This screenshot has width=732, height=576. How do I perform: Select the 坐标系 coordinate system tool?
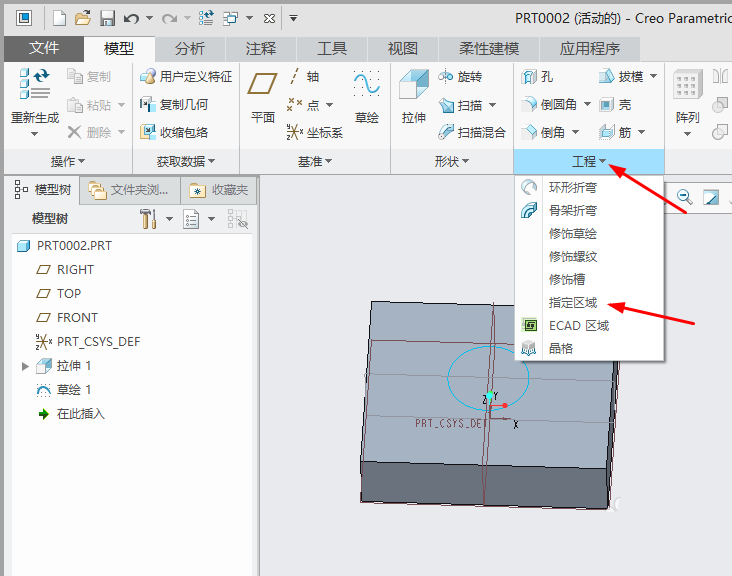315,133
